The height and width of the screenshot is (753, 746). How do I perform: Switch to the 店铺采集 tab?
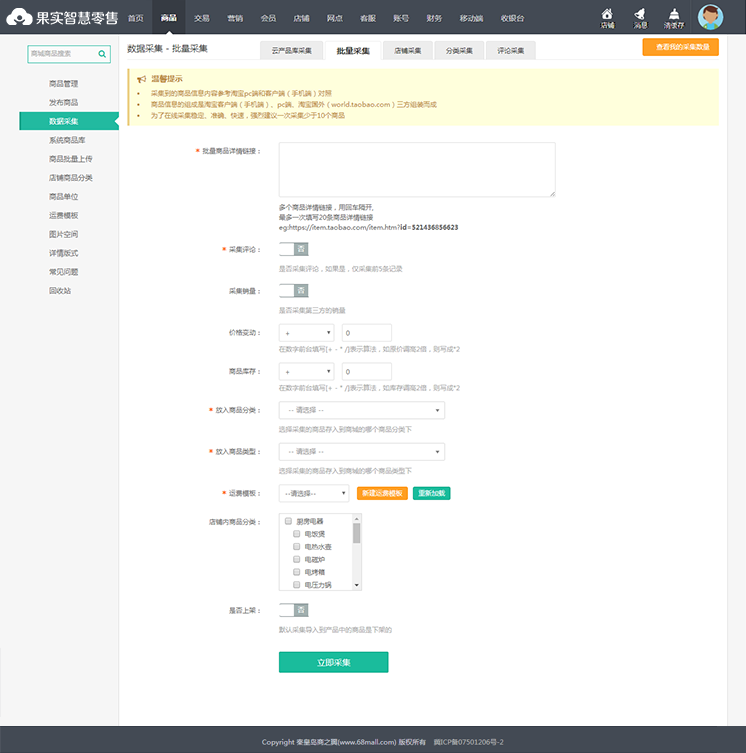coord(407,49)
